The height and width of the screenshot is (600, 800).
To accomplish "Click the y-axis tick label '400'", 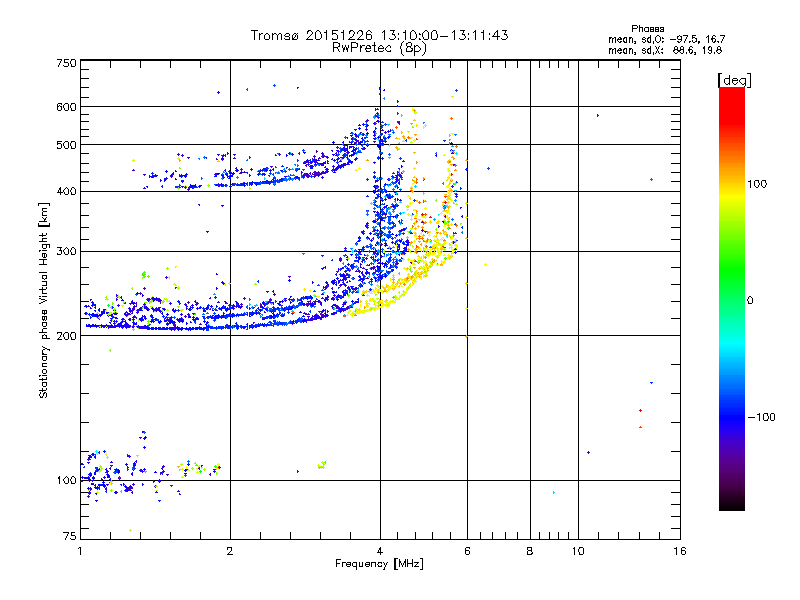I will [66, 192].
